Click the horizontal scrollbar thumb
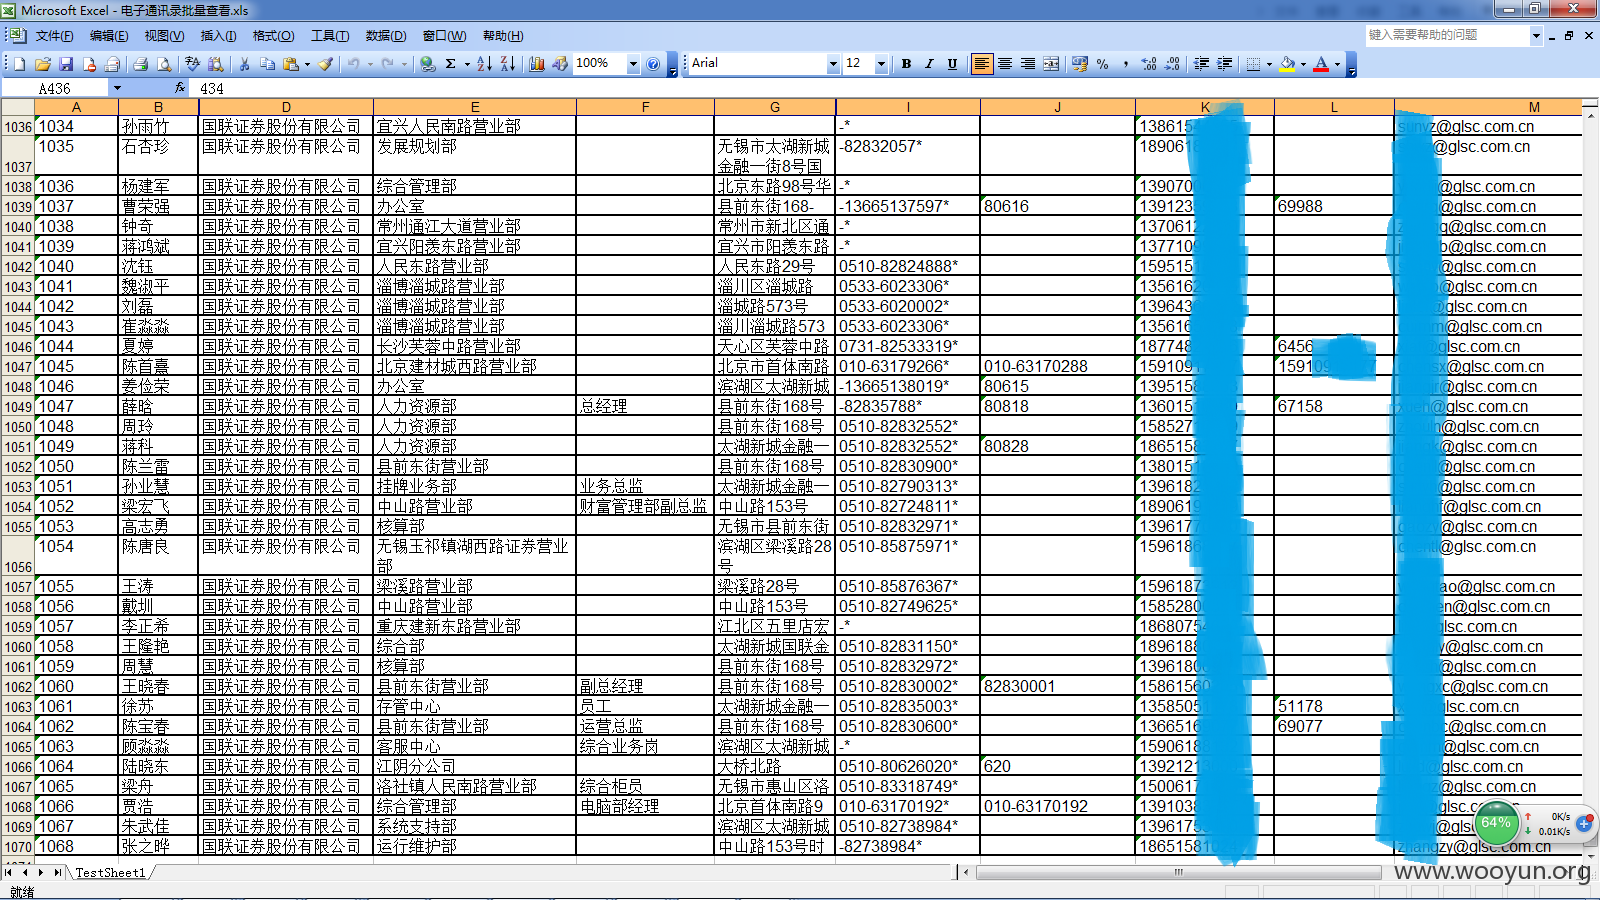Viewport: 1600px width, 900px height. (1178, 872)
